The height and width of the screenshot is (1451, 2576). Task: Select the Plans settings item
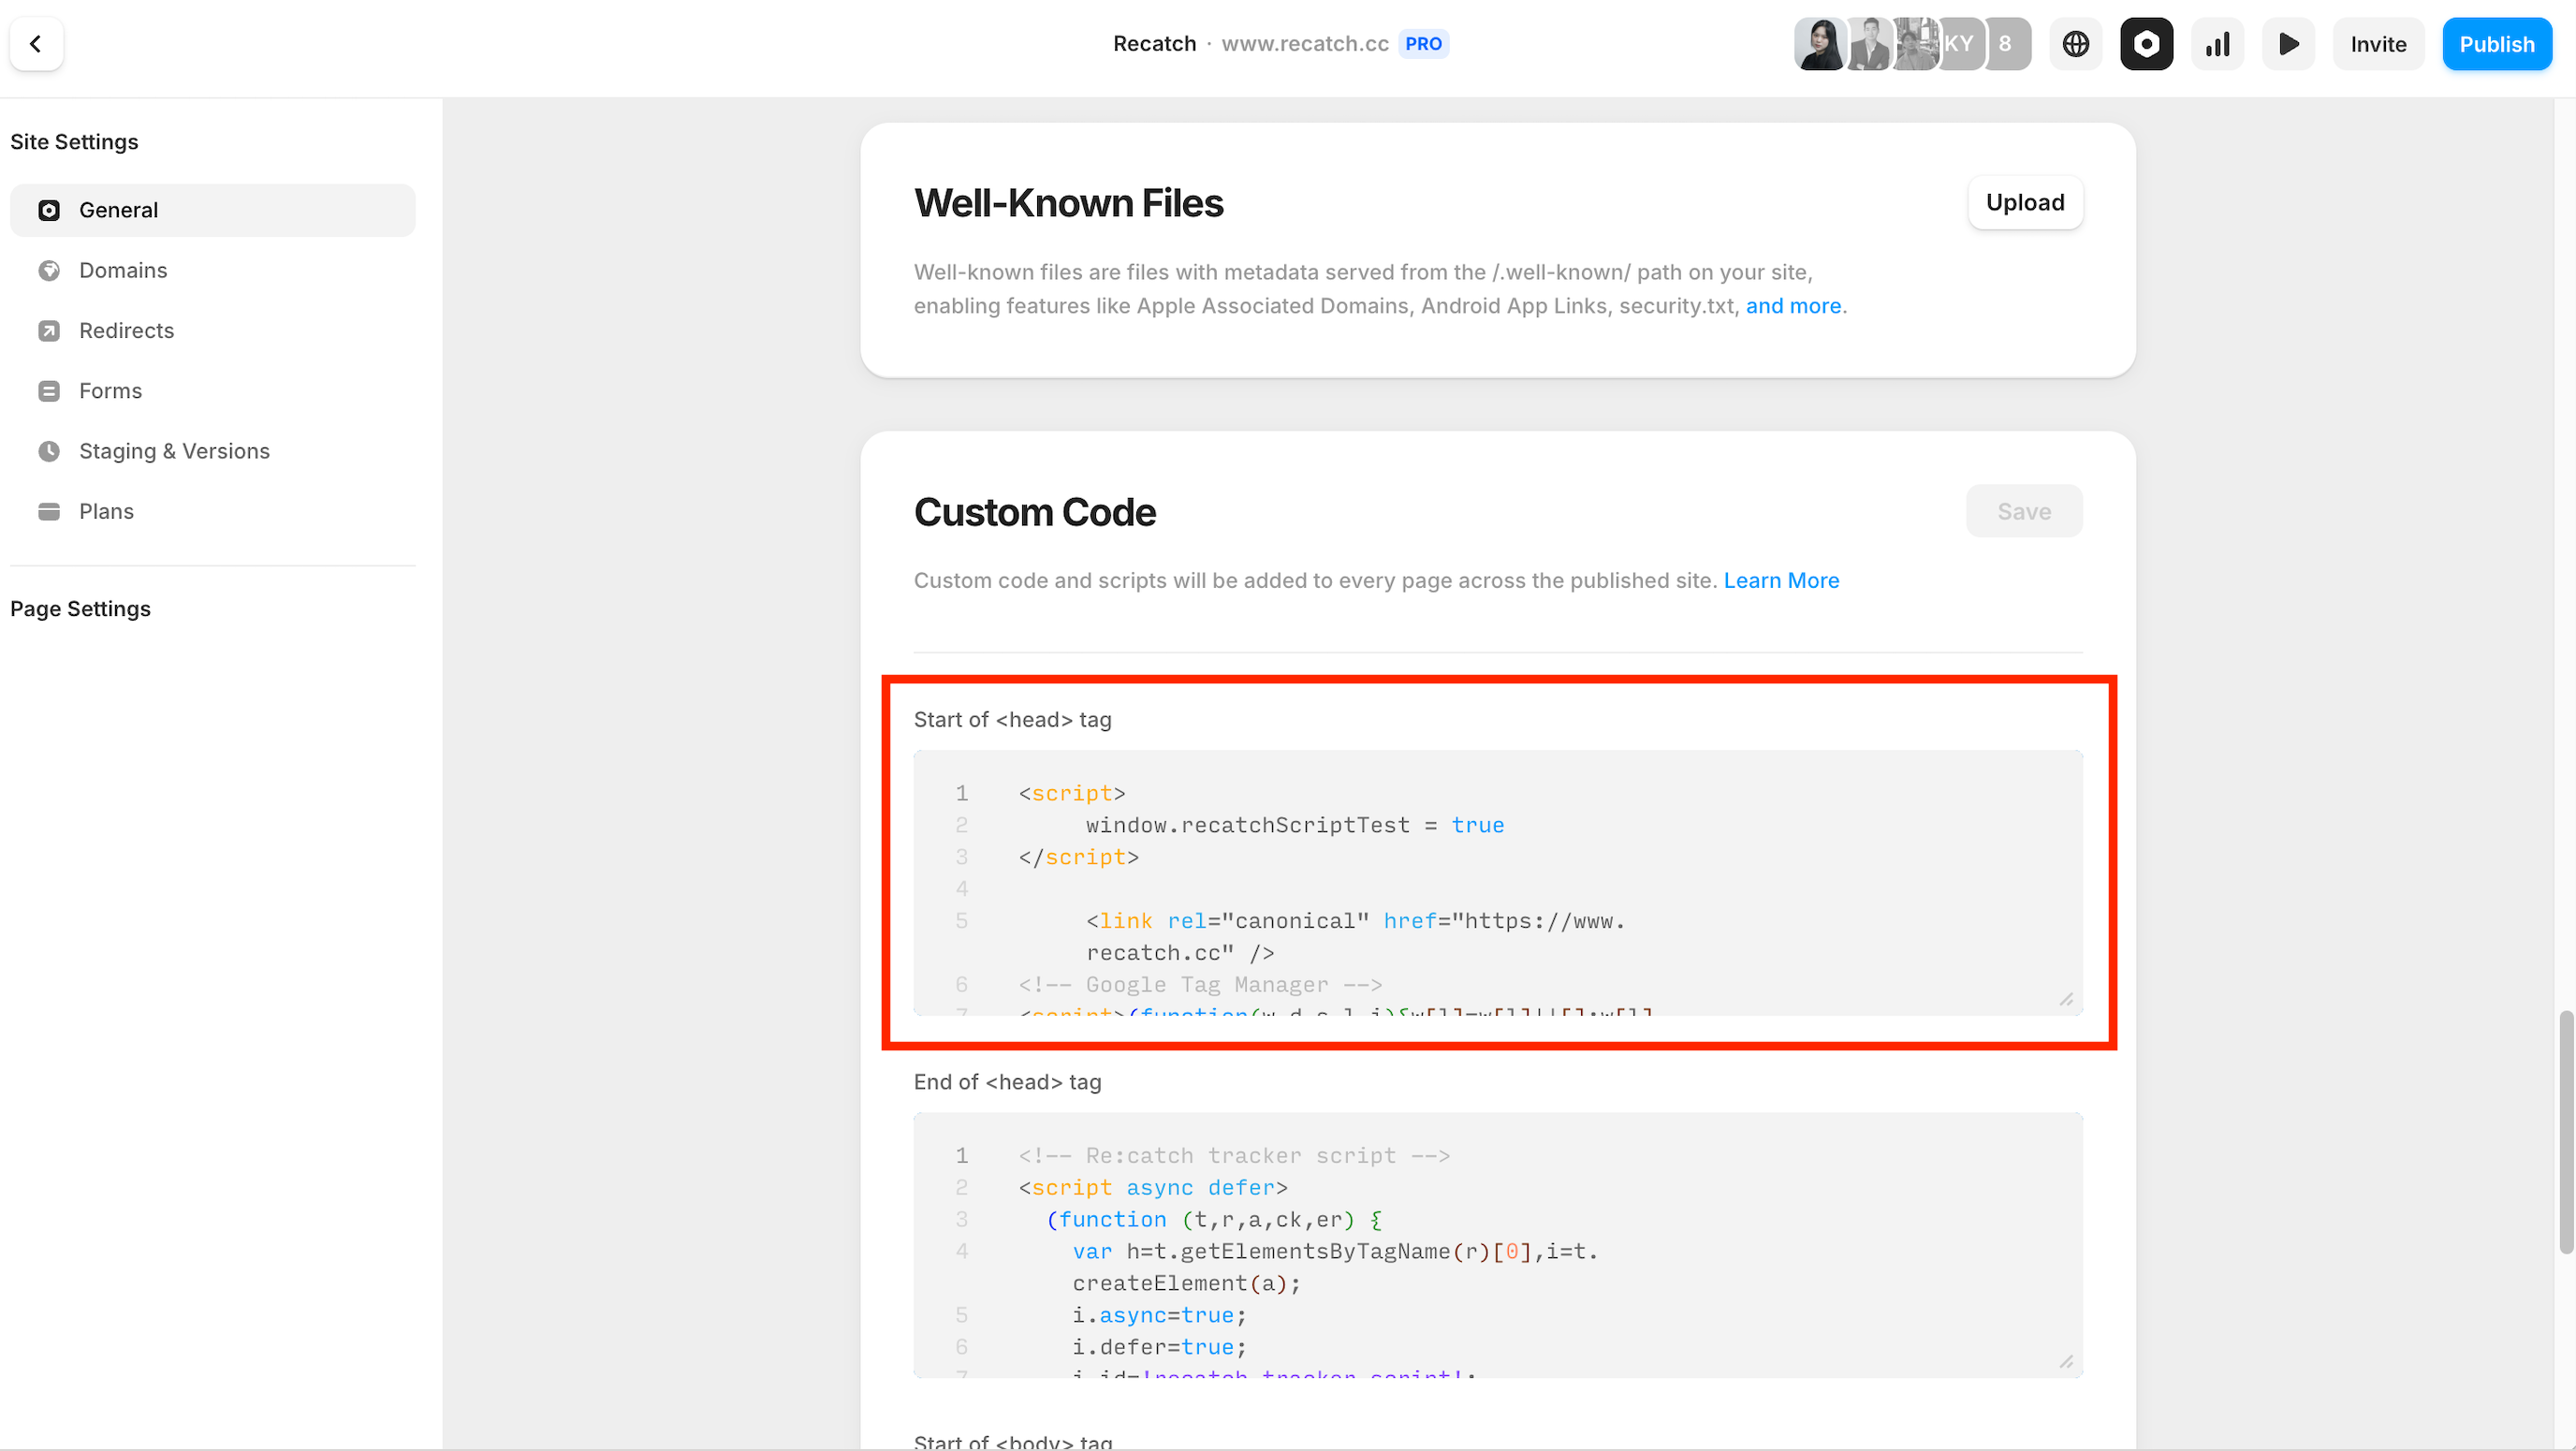click(106, 511)
